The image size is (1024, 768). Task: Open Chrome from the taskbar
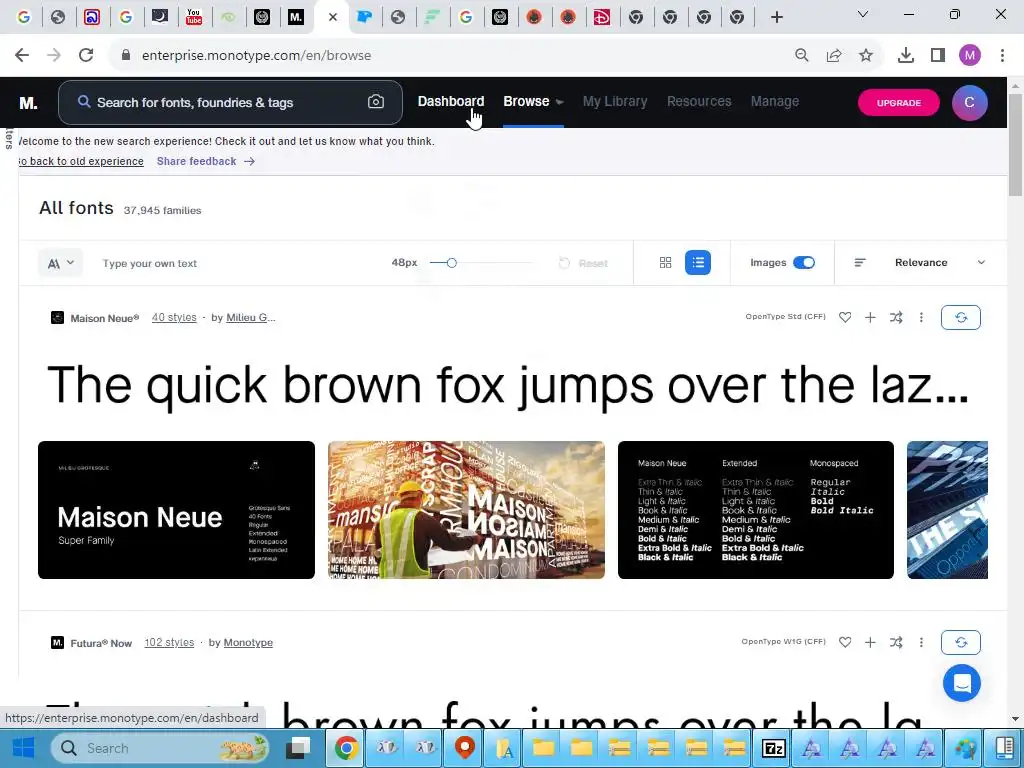[x=346, y=748]
